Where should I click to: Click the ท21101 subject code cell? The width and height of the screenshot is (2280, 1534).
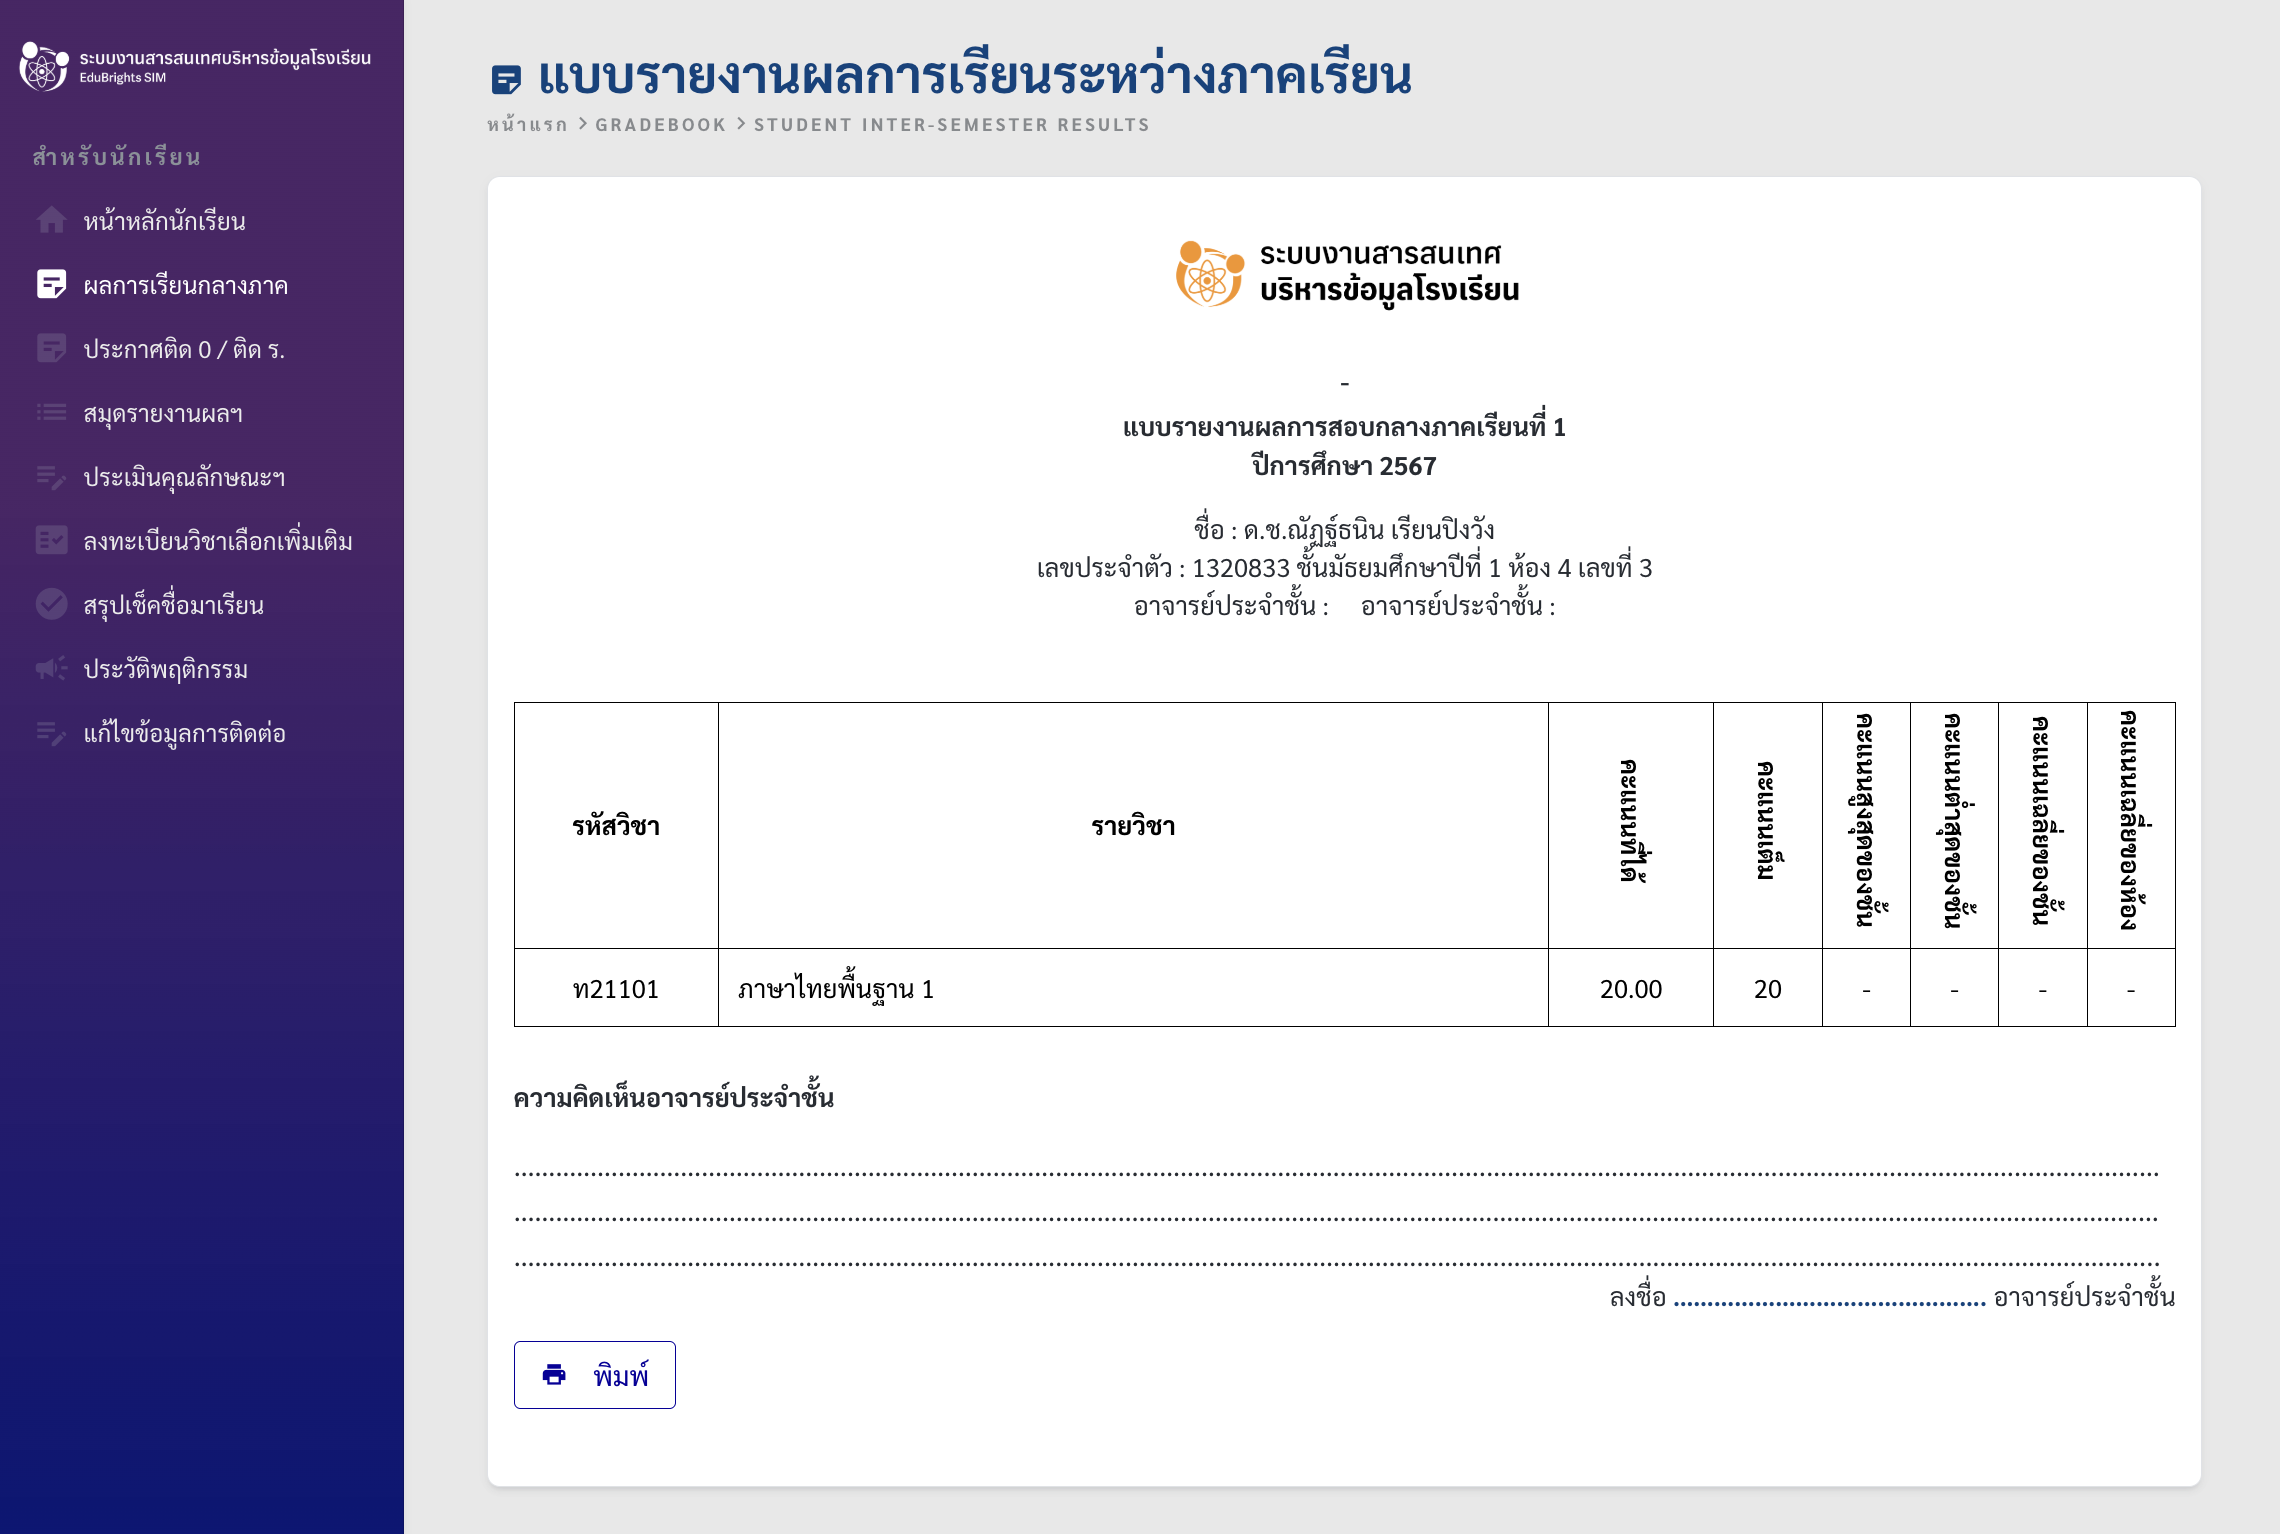coord(616,988)
